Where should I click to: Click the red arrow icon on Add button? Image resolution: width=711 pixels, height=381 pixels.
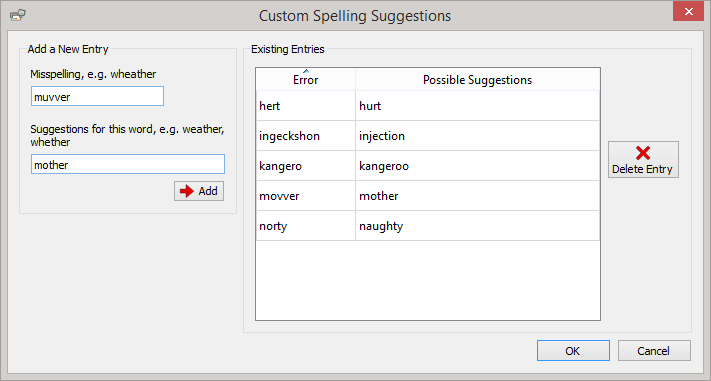187,191
